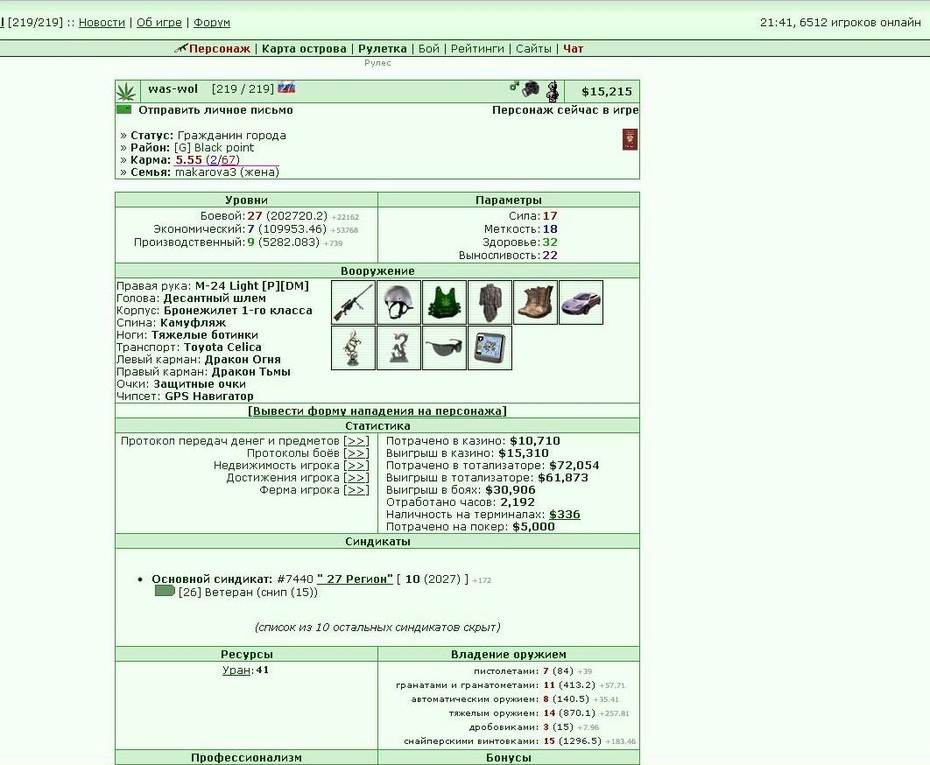Click the male gender symbol icon
The height and width of the screenshot is (765, 930).
tap(514, 87)
